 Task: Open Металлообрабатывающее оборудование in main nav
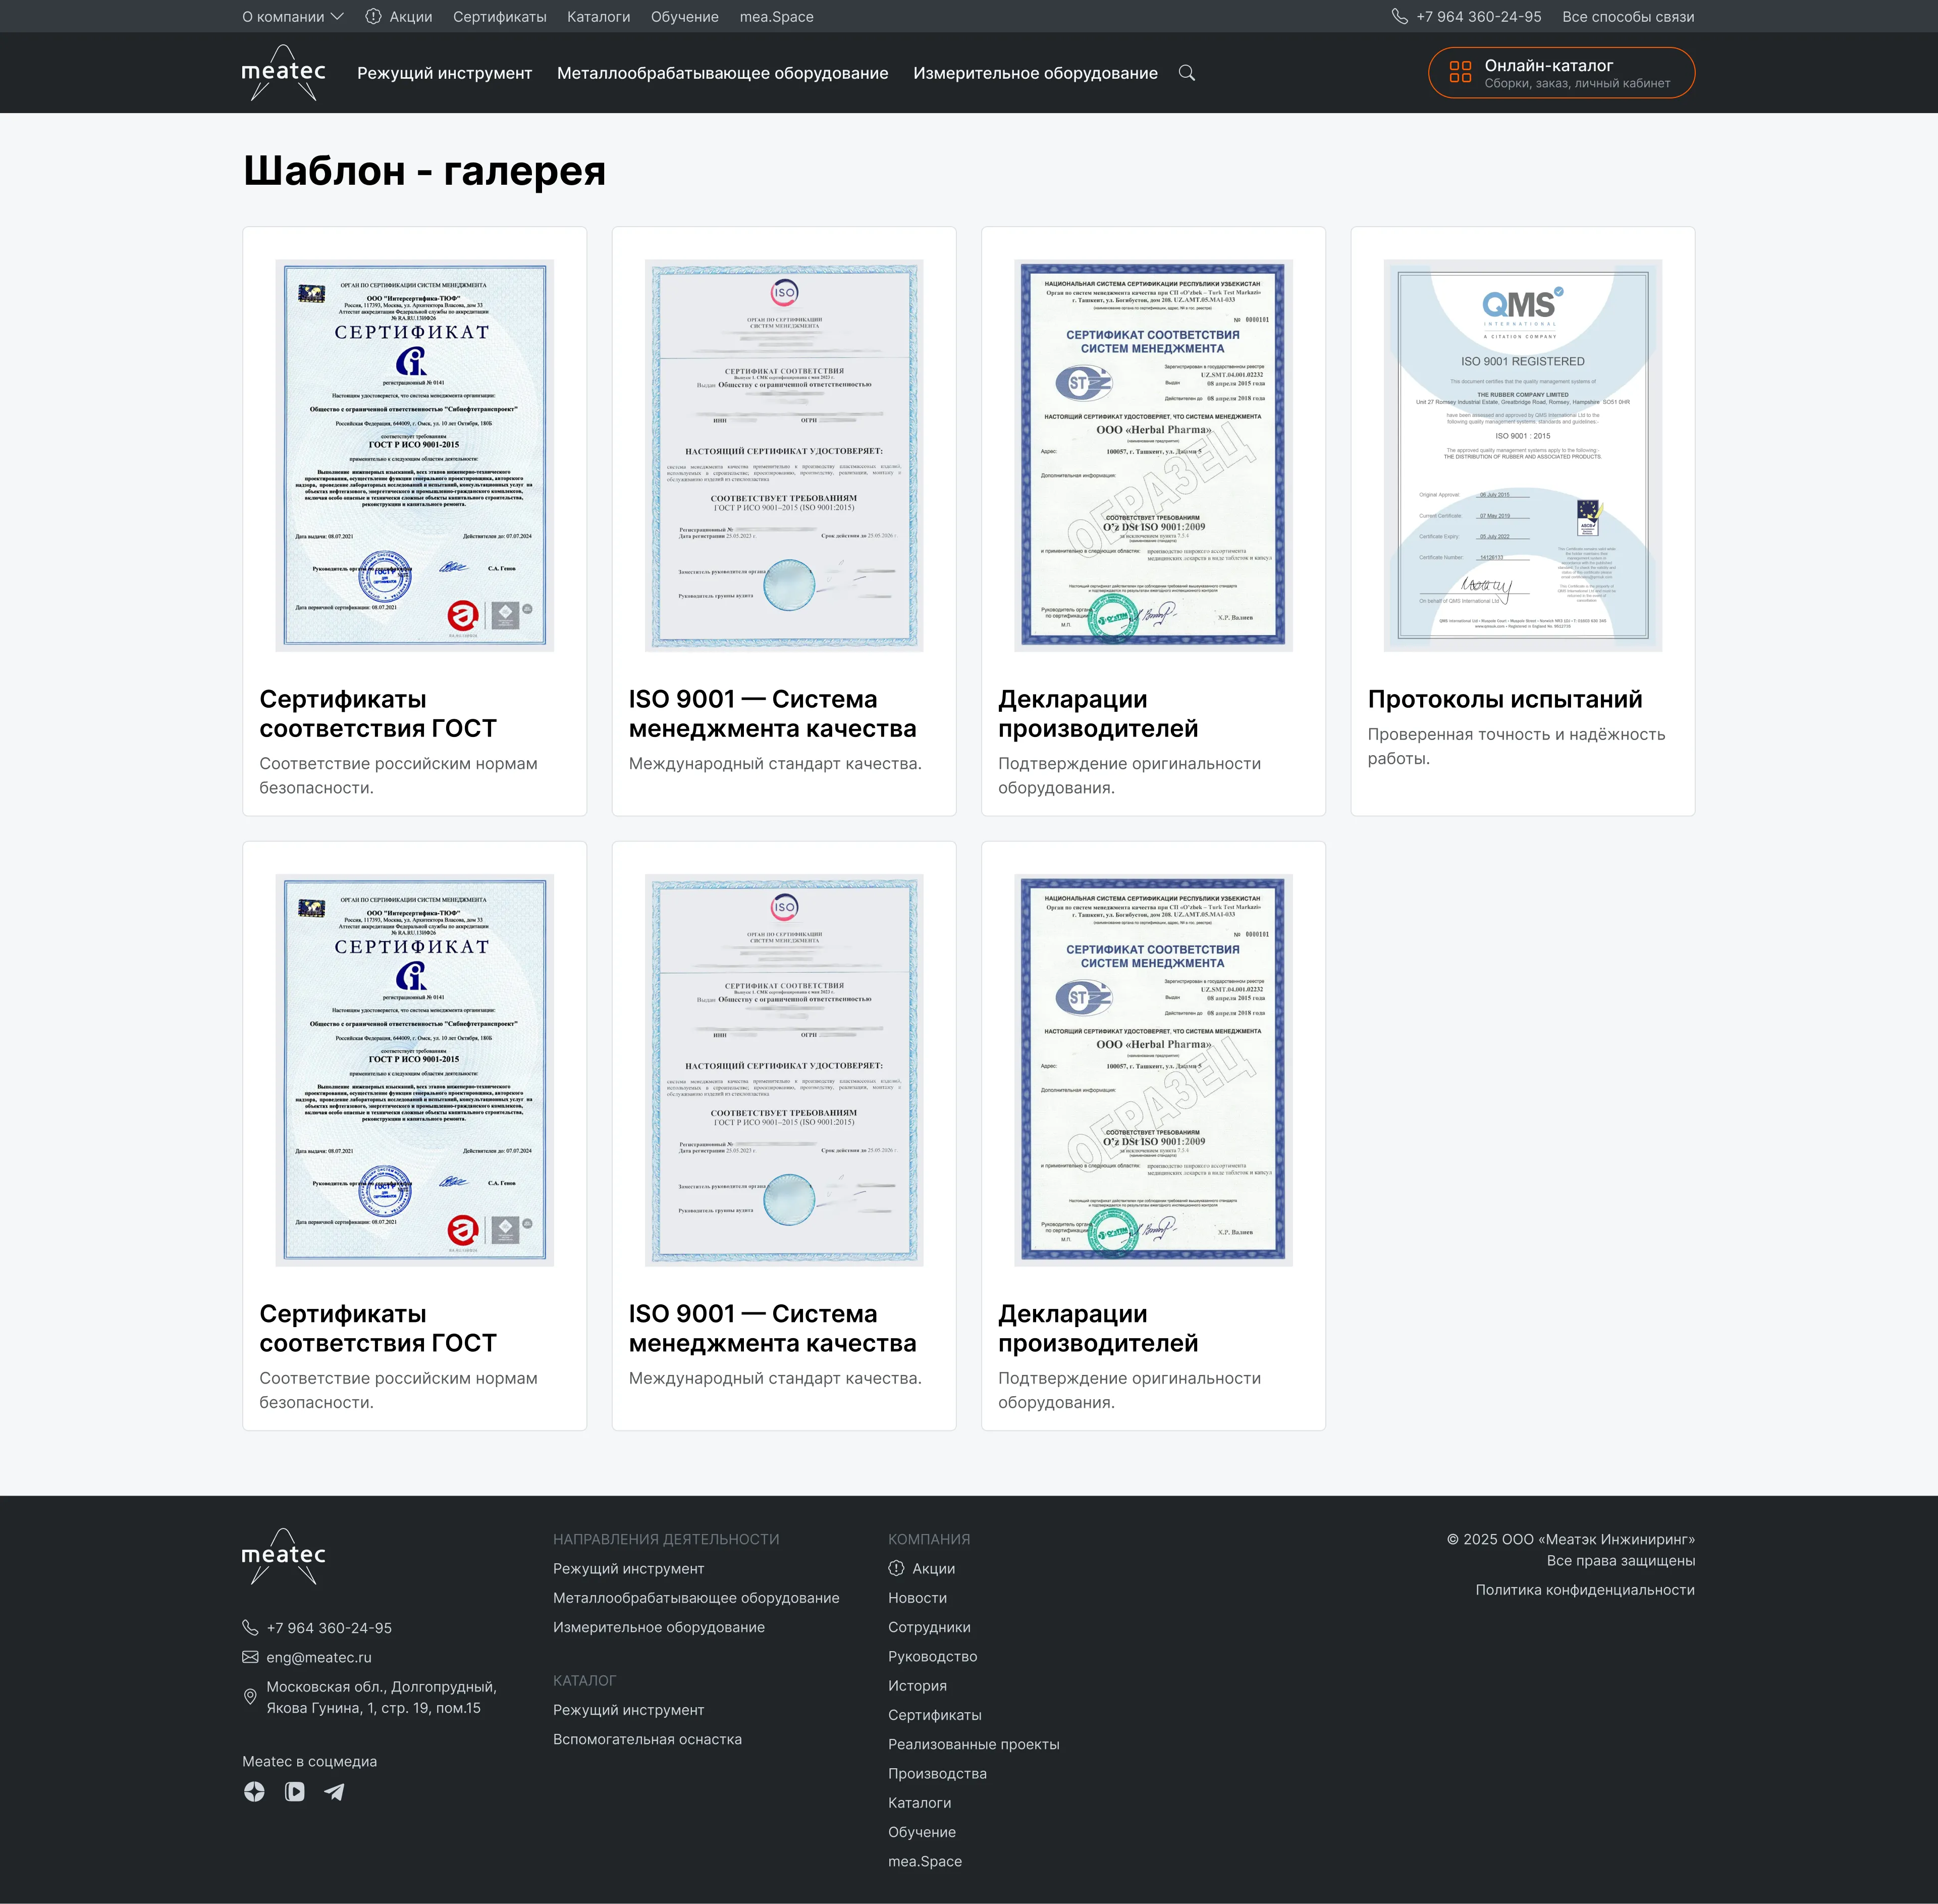click(x=722, y=73)
